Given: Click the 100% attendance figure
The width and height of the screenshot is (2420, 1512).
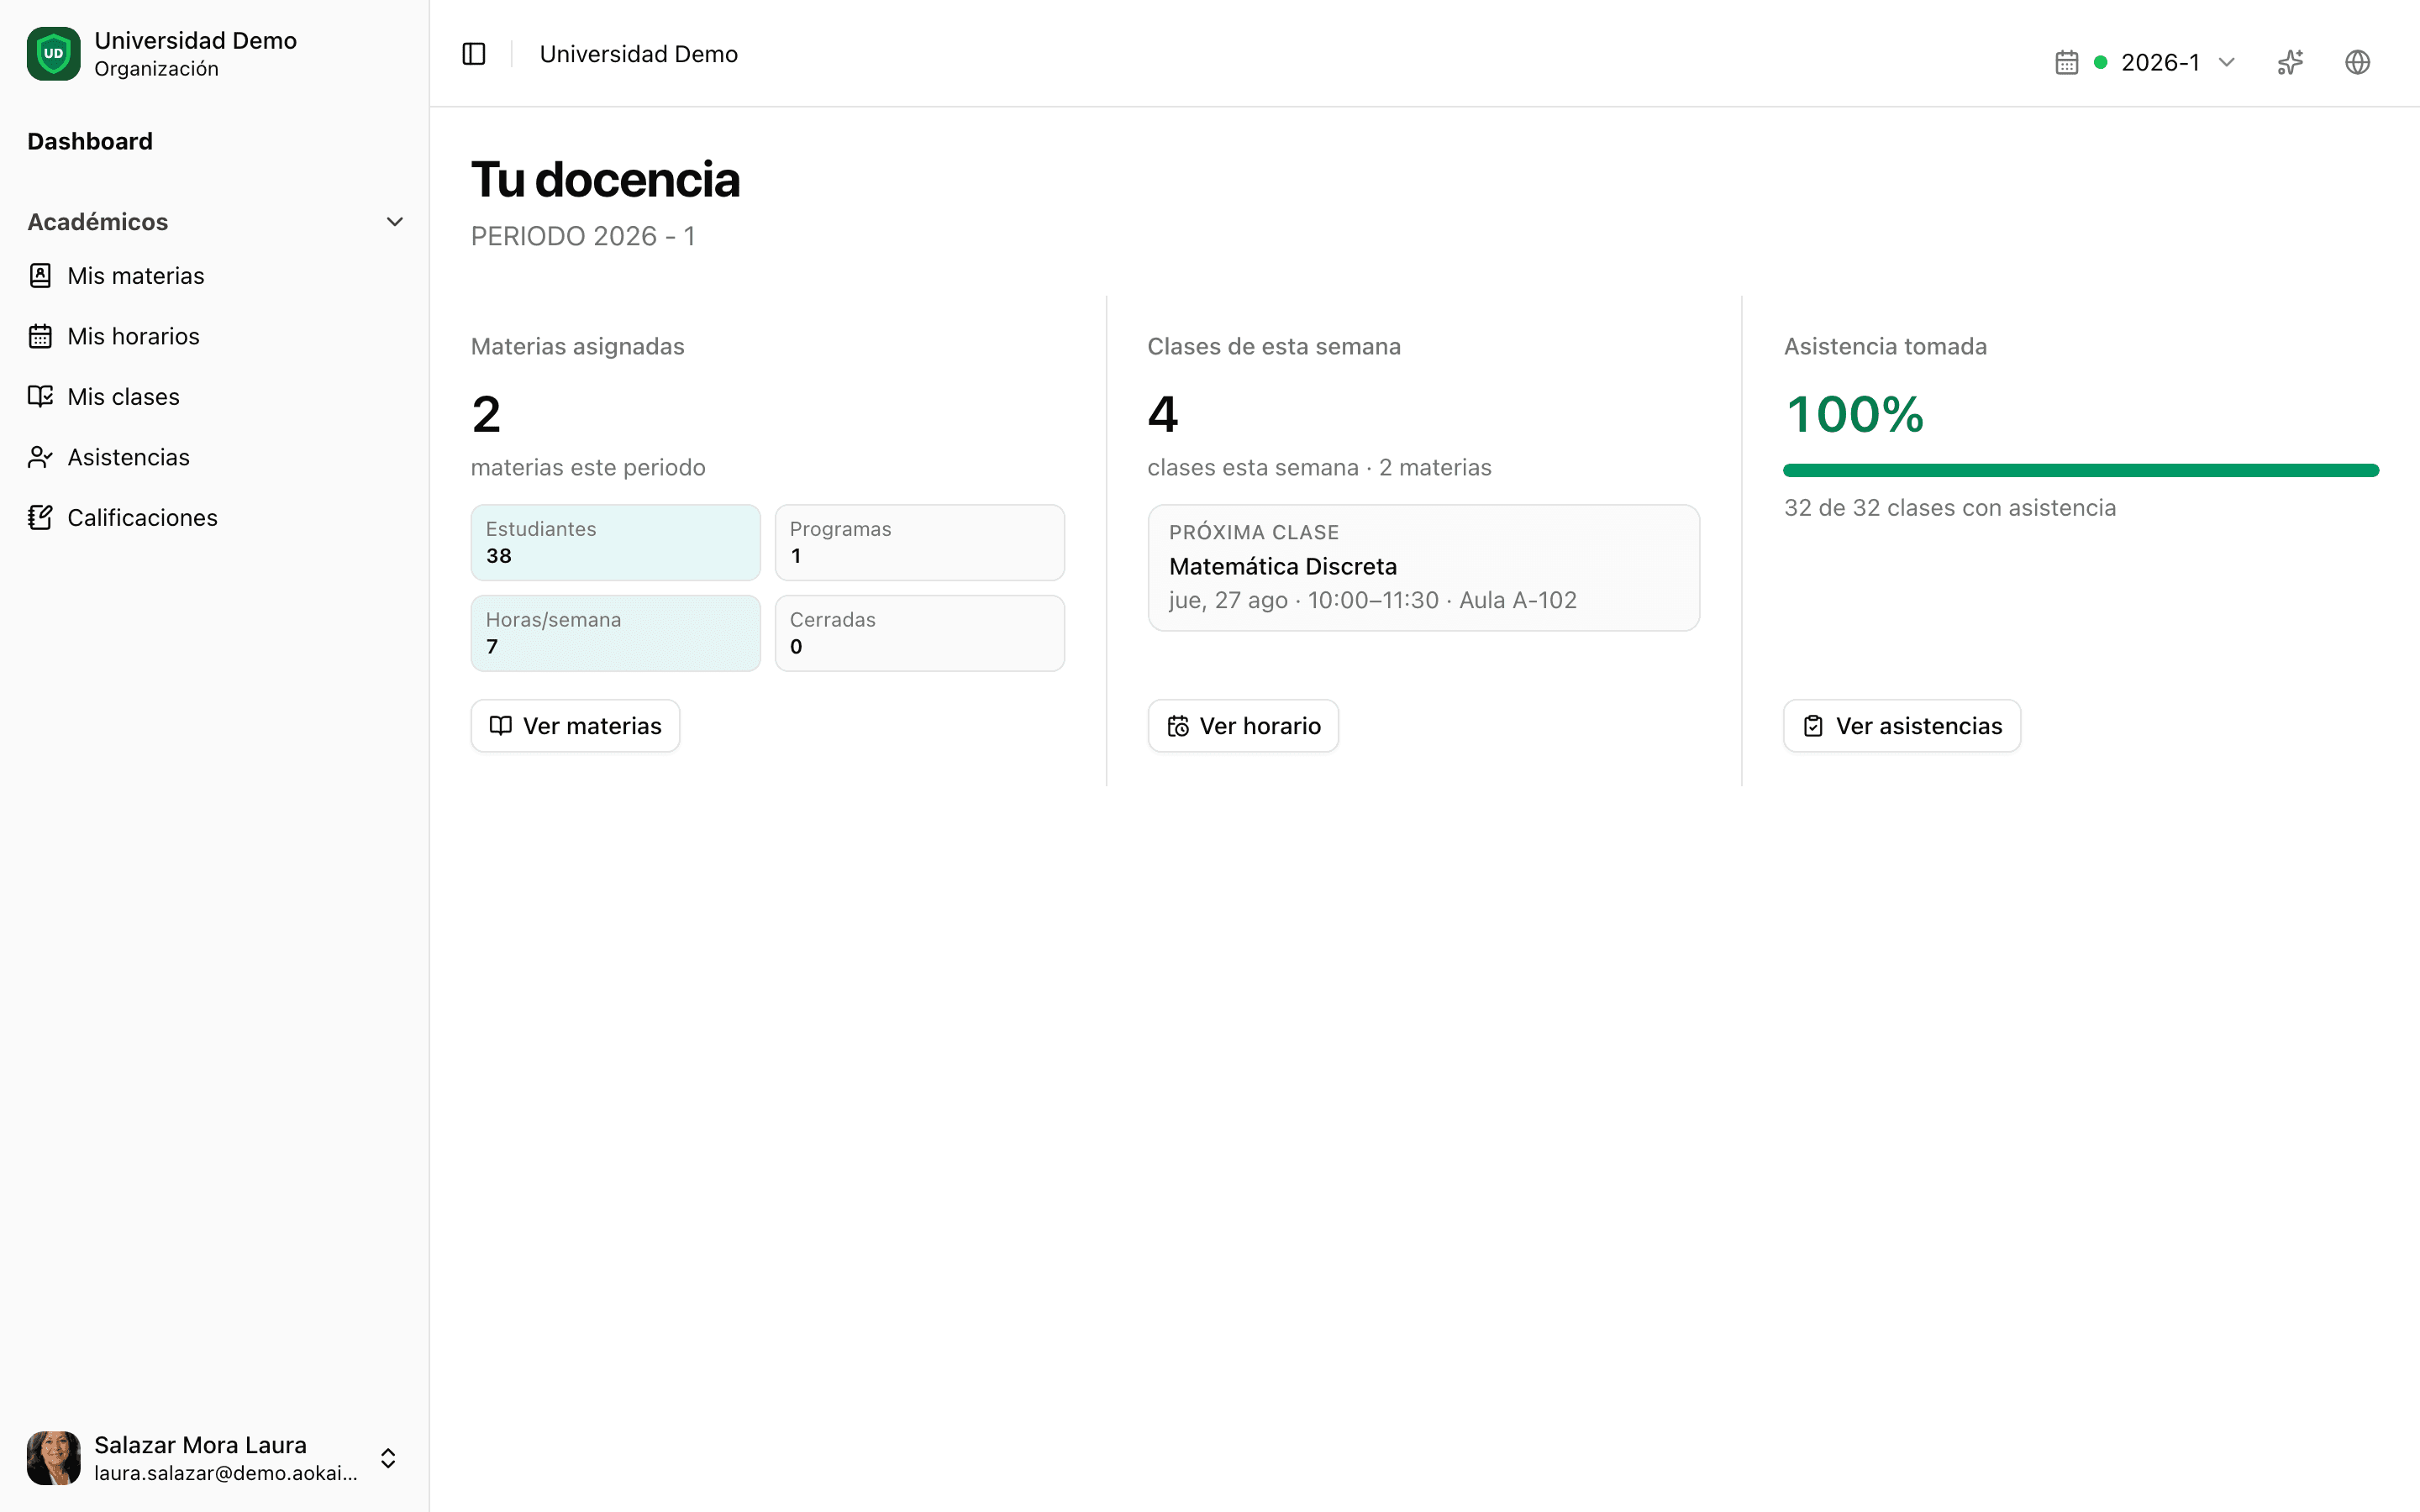Looking at the screenshot, I should [x=1854, y=414].
